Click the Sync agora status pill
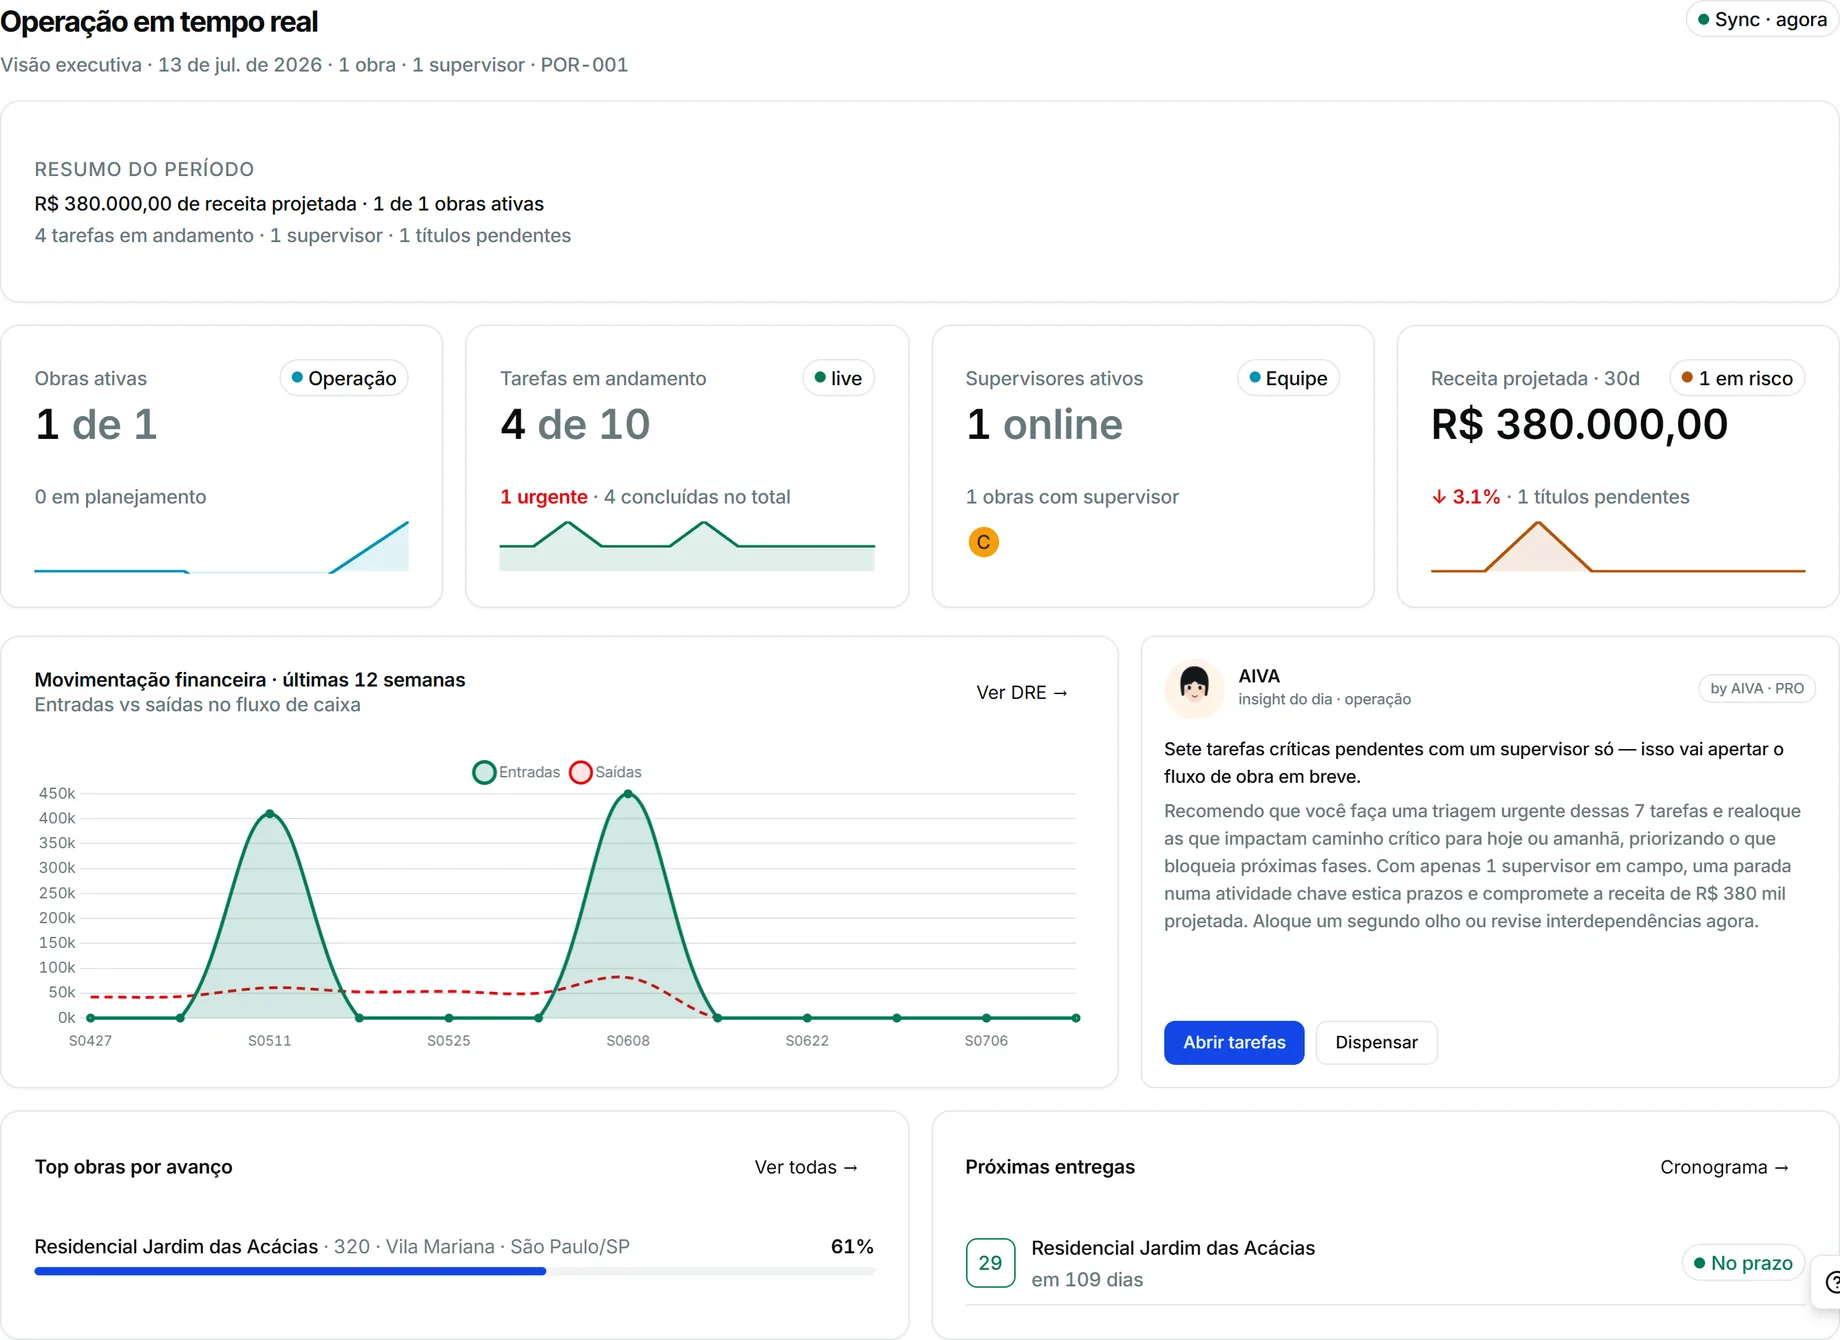Screen dimensions: 1840x1340 pyautogui.click(x=1762, y=19)
